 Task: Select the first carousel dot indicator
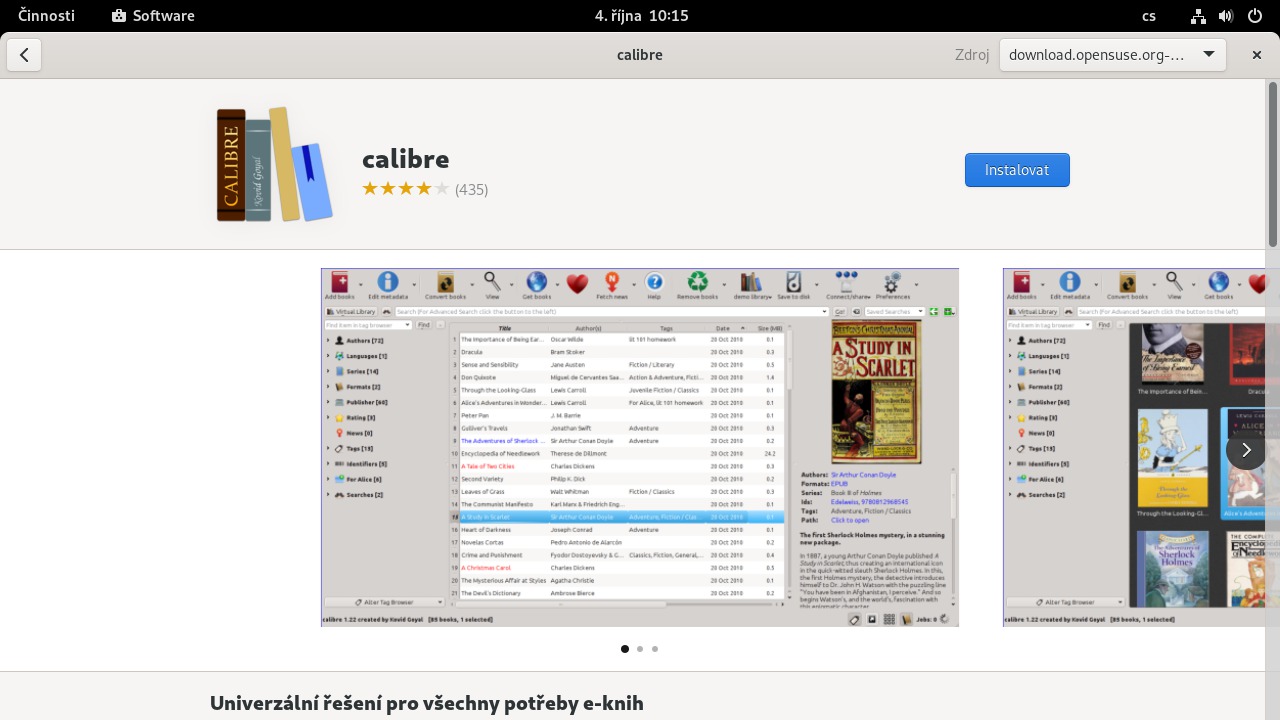point(625,649)
